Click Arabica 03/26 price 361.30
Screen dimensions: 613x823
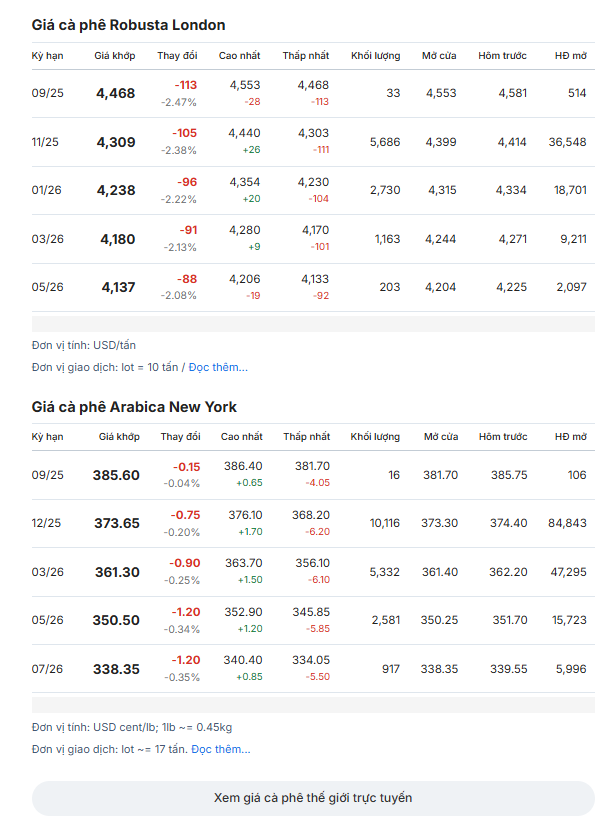[117, 572]
